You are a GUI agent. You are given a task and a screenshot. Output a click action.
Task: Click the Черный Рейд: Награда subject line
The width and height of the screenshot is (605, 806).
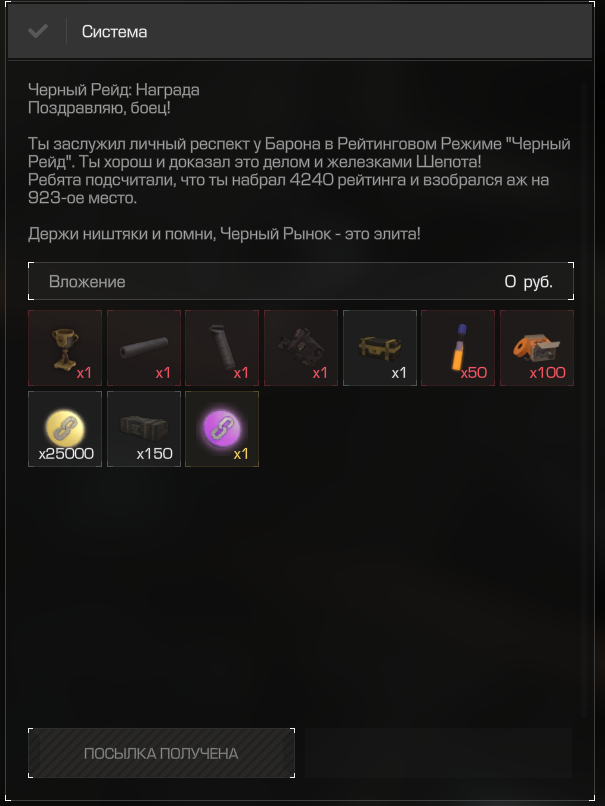pos(114,90)
